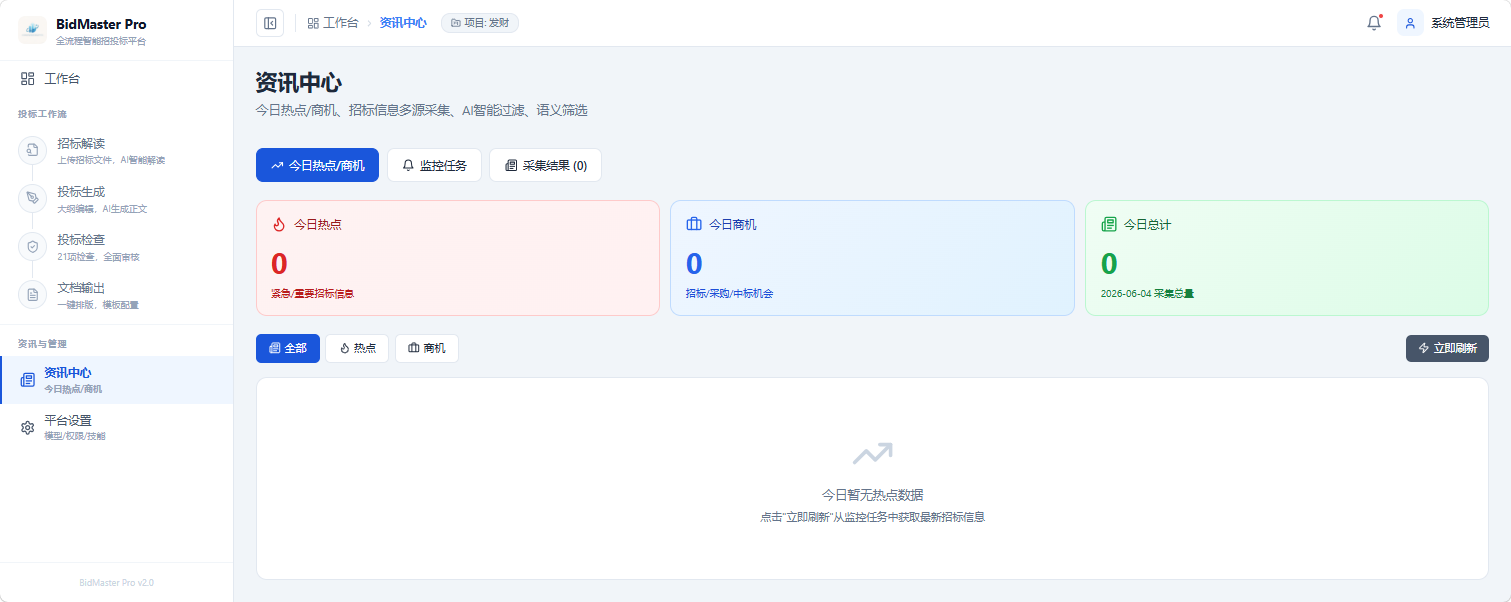Click text 今日暂无热点数据
This screenshot has width=1511, height=602.
coord(872,495)
